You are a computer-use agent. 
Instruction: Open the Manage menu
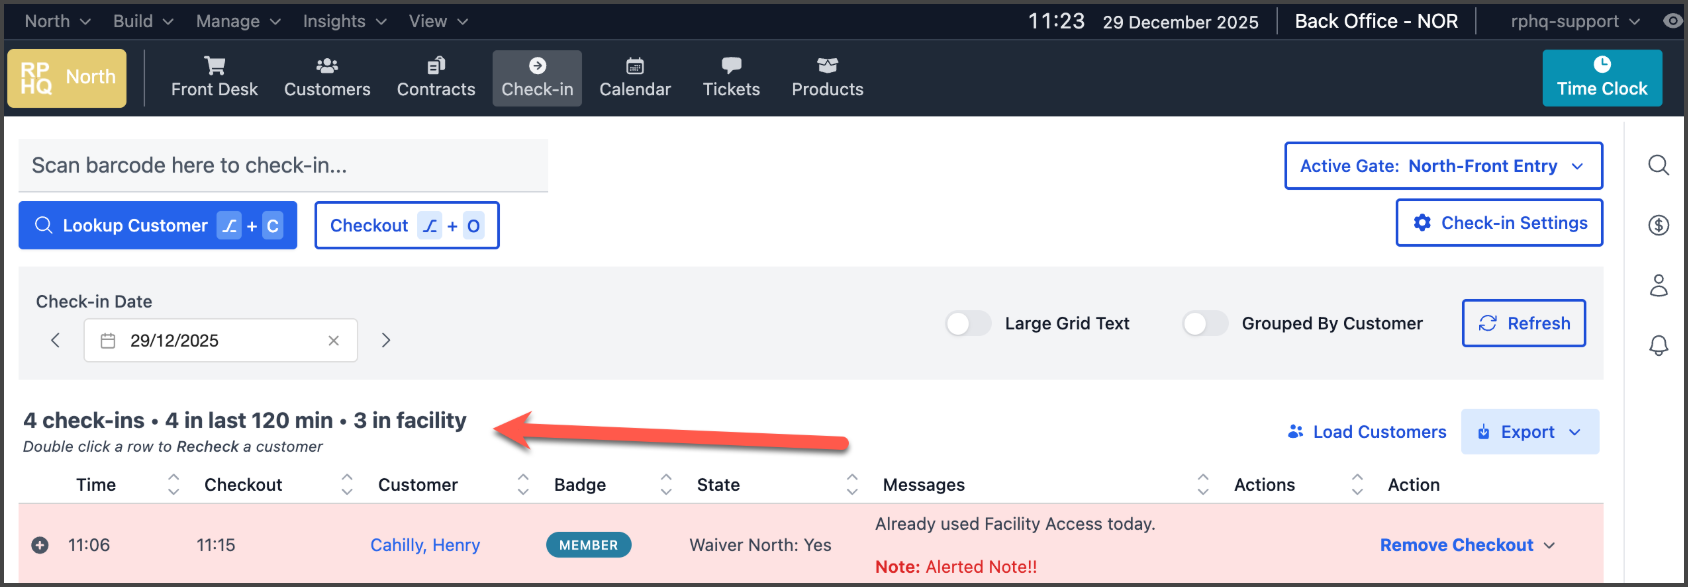coord(238,21)
